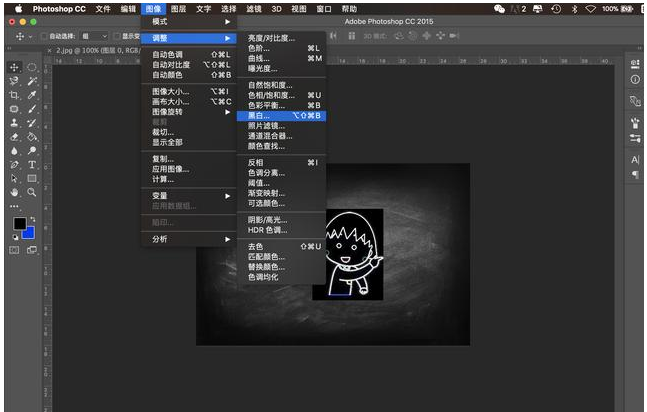Select the Zoom tool
This screenshot has width=647, height=412.
(32, 192)
